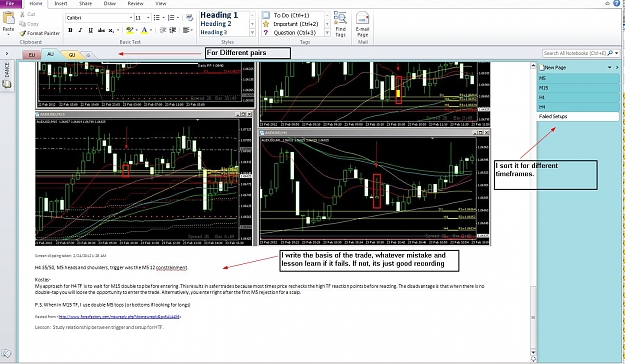Cut the selection with the scissors icon

23,14
